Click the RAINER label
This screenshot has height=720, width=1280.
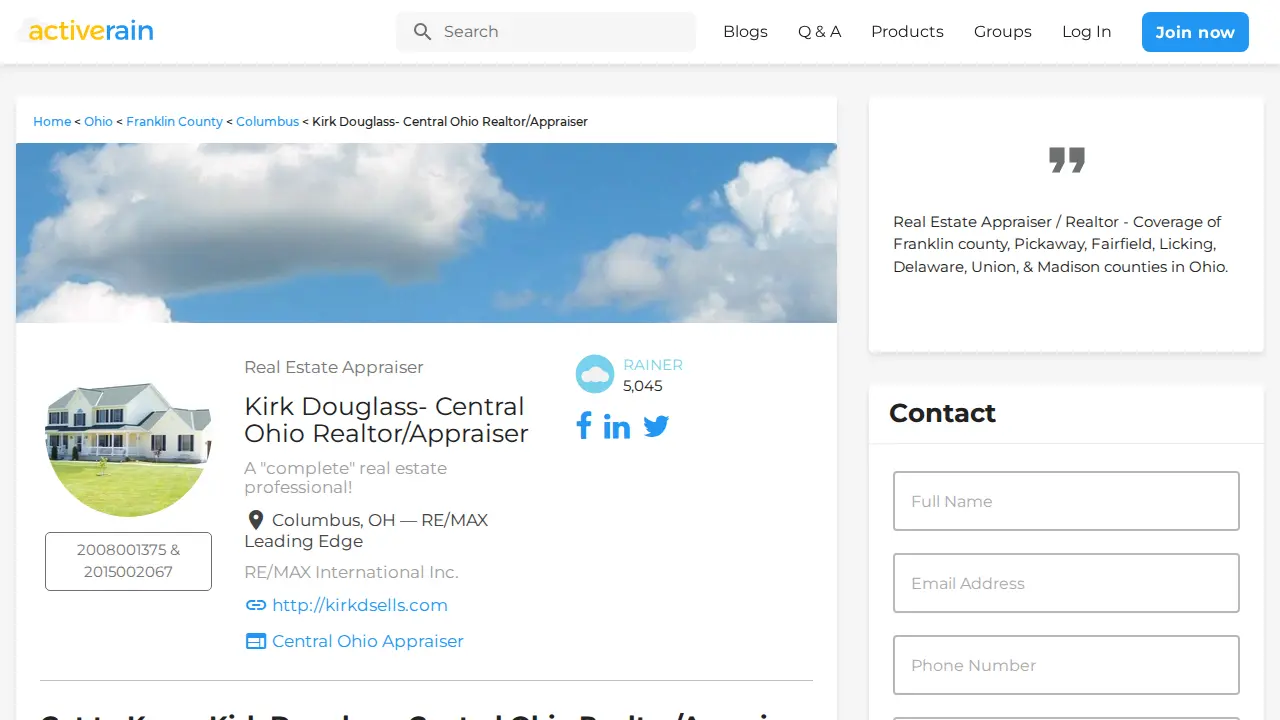tap(653, 365)
